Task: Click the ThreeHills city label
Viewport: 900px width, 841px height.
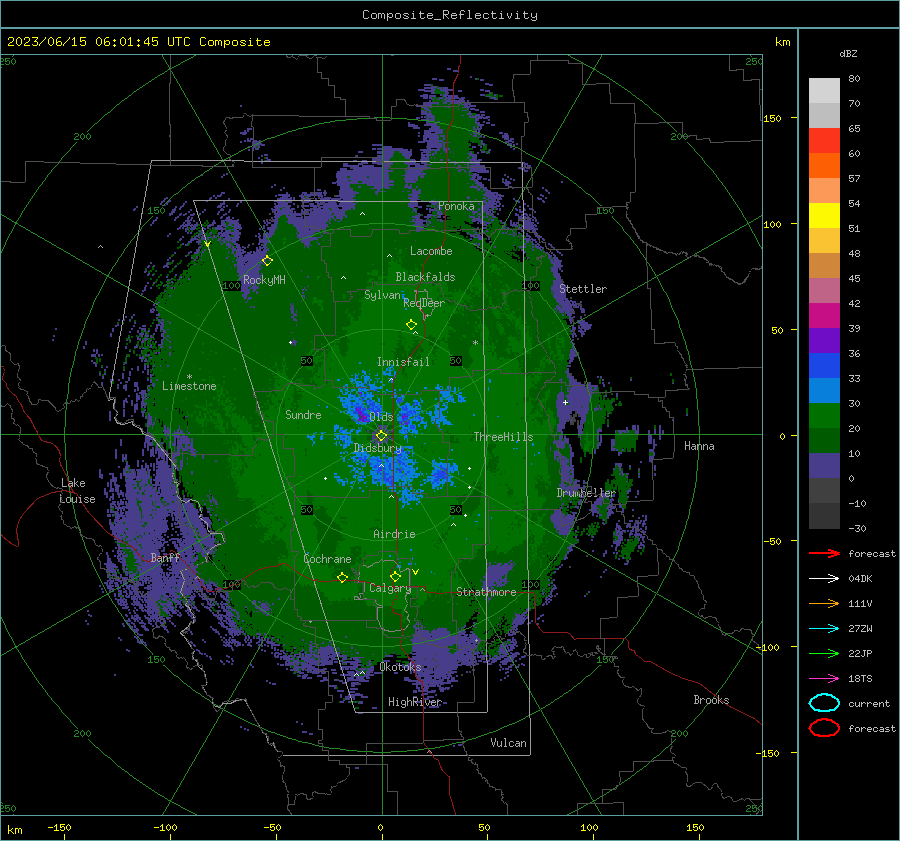Action: [x=503, y=437]
